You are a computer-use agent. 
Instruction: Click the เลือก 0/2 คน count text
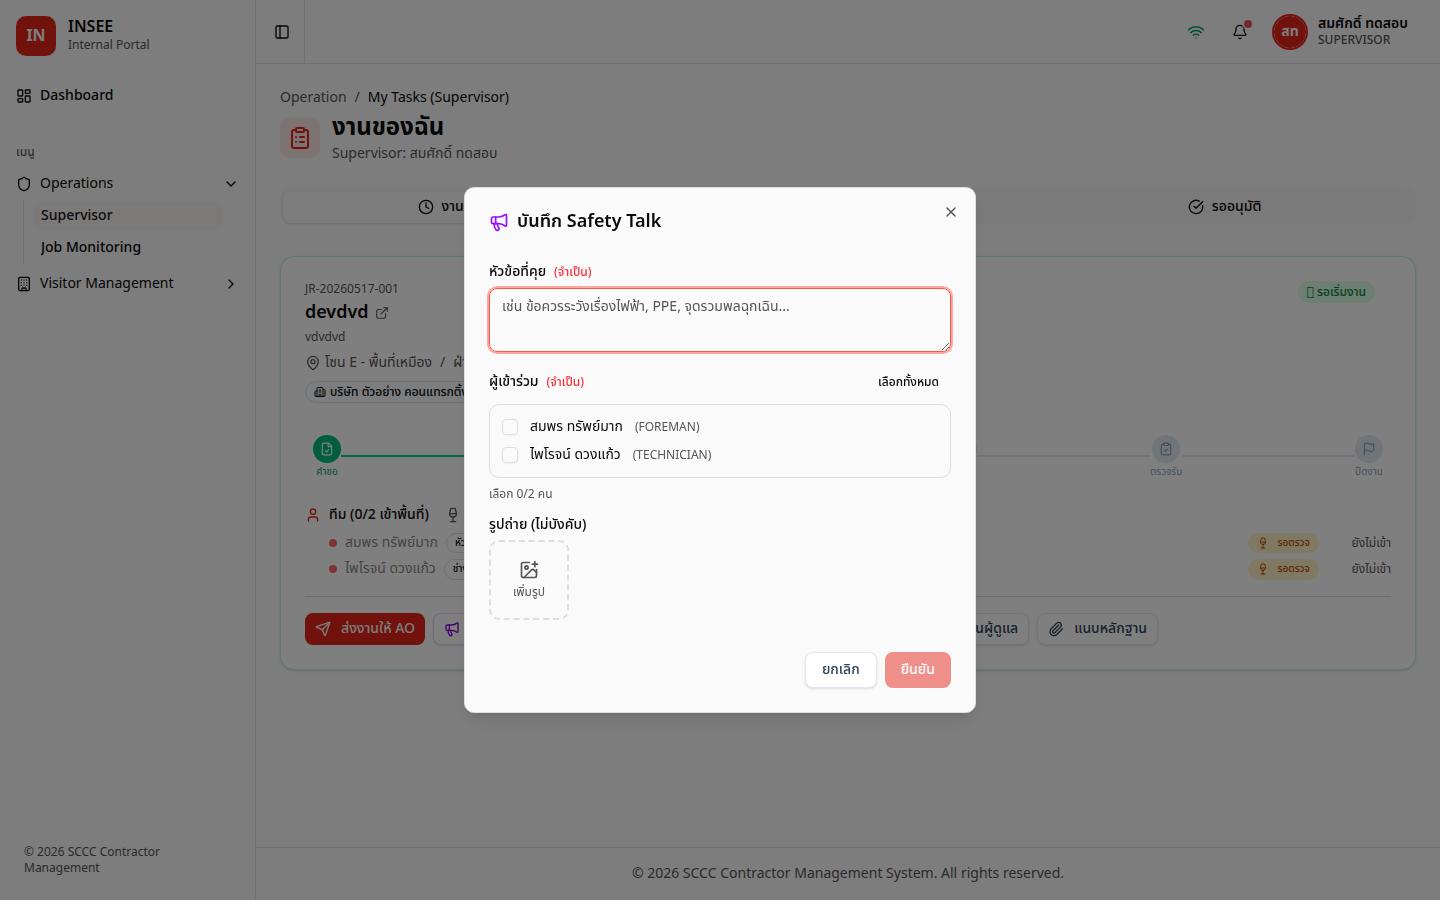[x=520, y=494]
